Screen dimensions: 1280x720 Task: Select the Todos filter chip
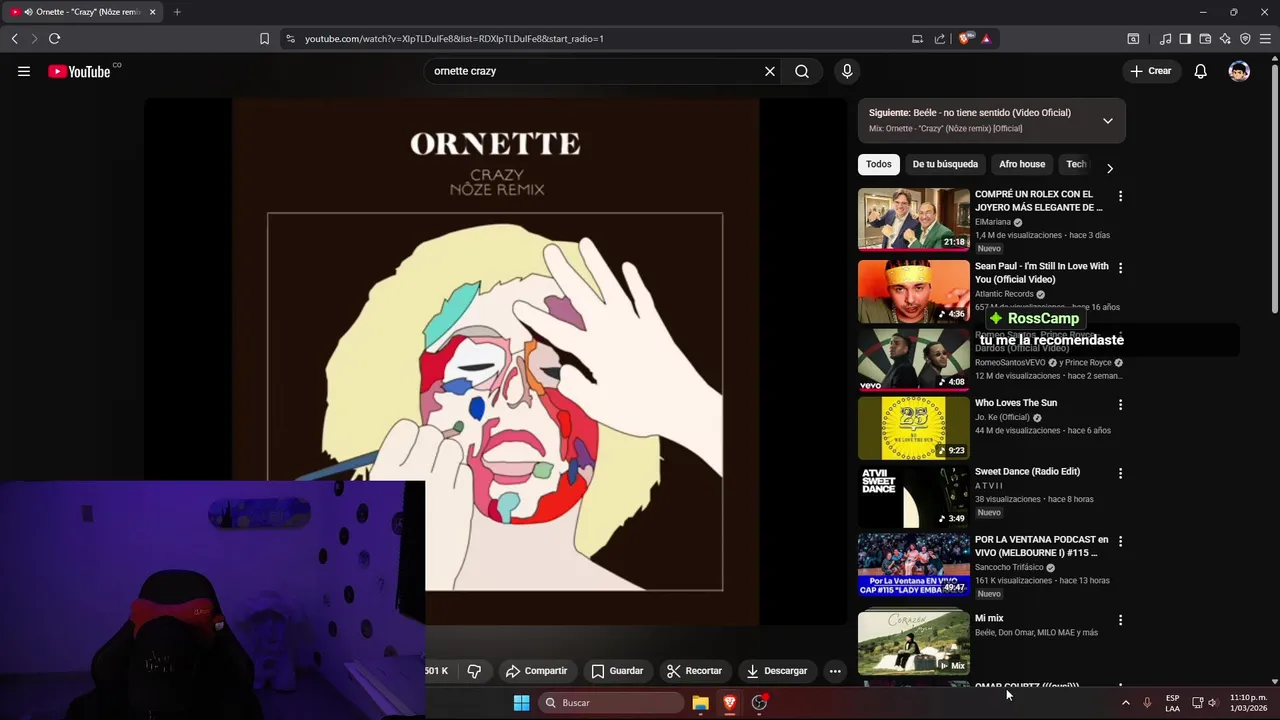(x=878, y=164)
